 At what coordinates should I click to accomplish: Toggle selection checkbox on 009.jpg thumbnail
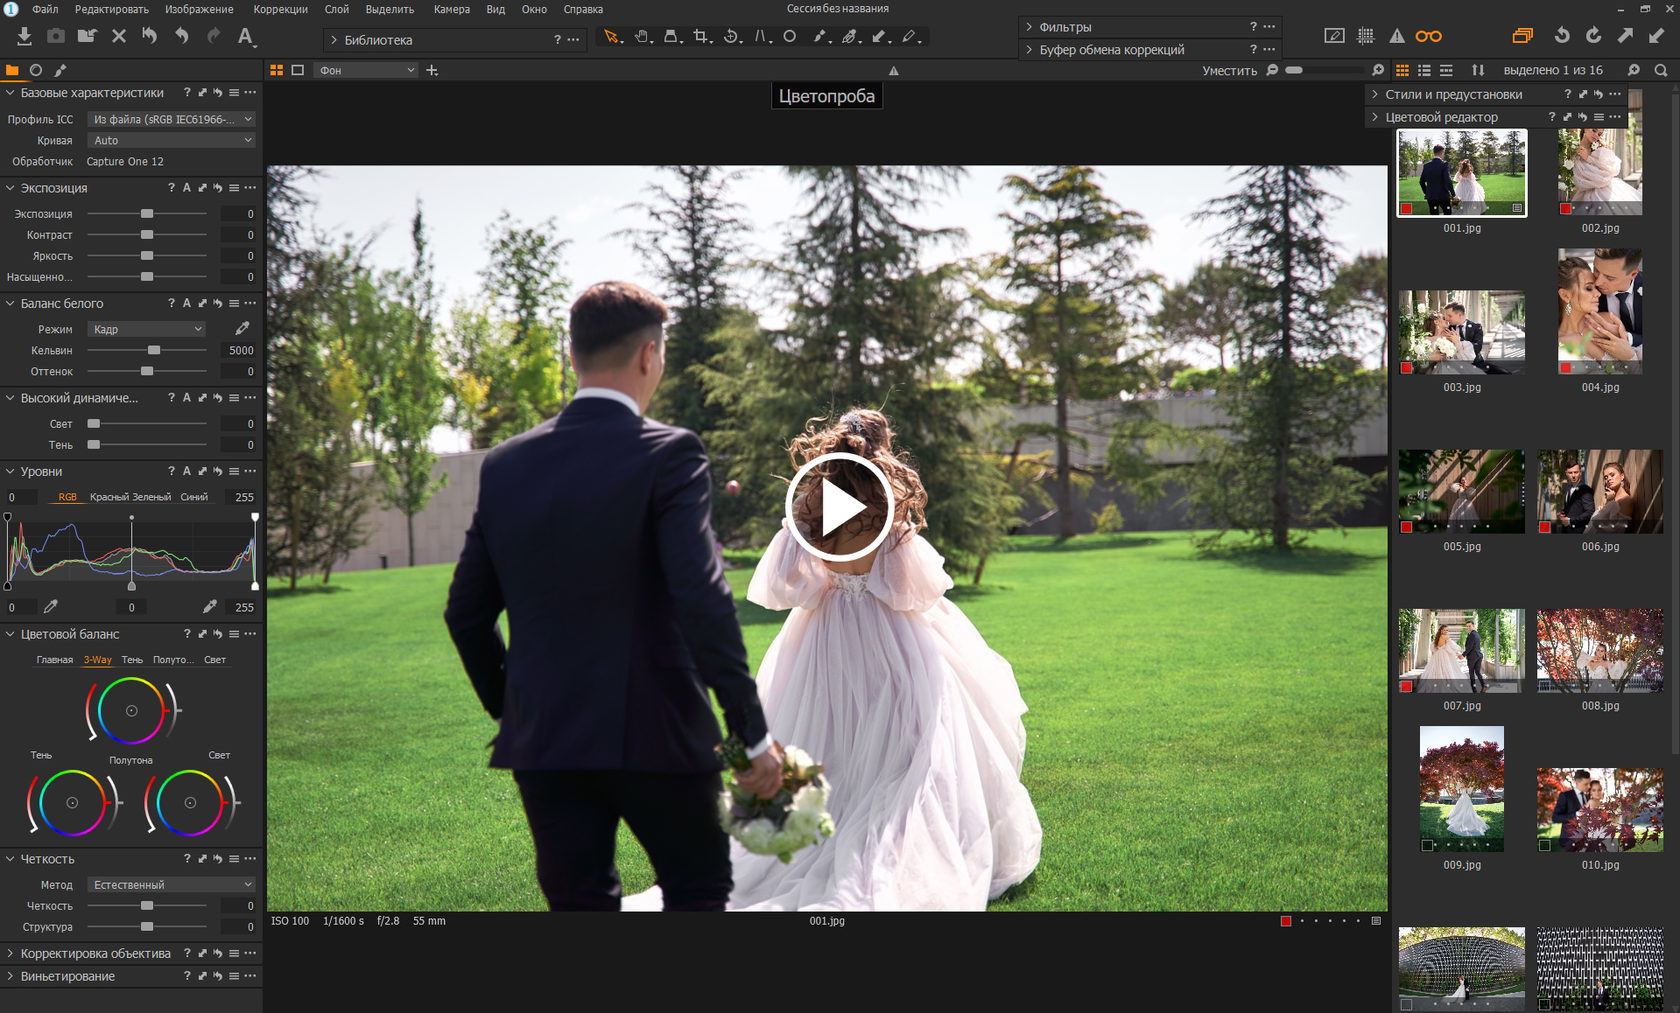coord(1428,846)
